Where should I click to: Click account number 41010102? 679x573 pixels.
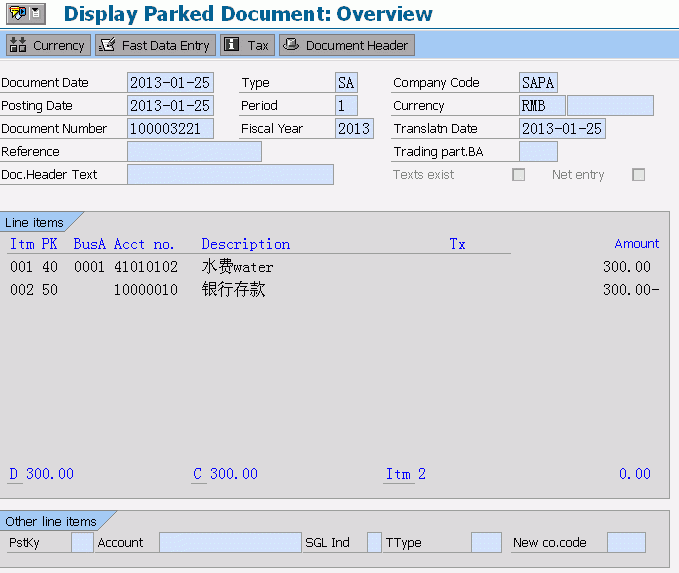(x=146, y=266)
